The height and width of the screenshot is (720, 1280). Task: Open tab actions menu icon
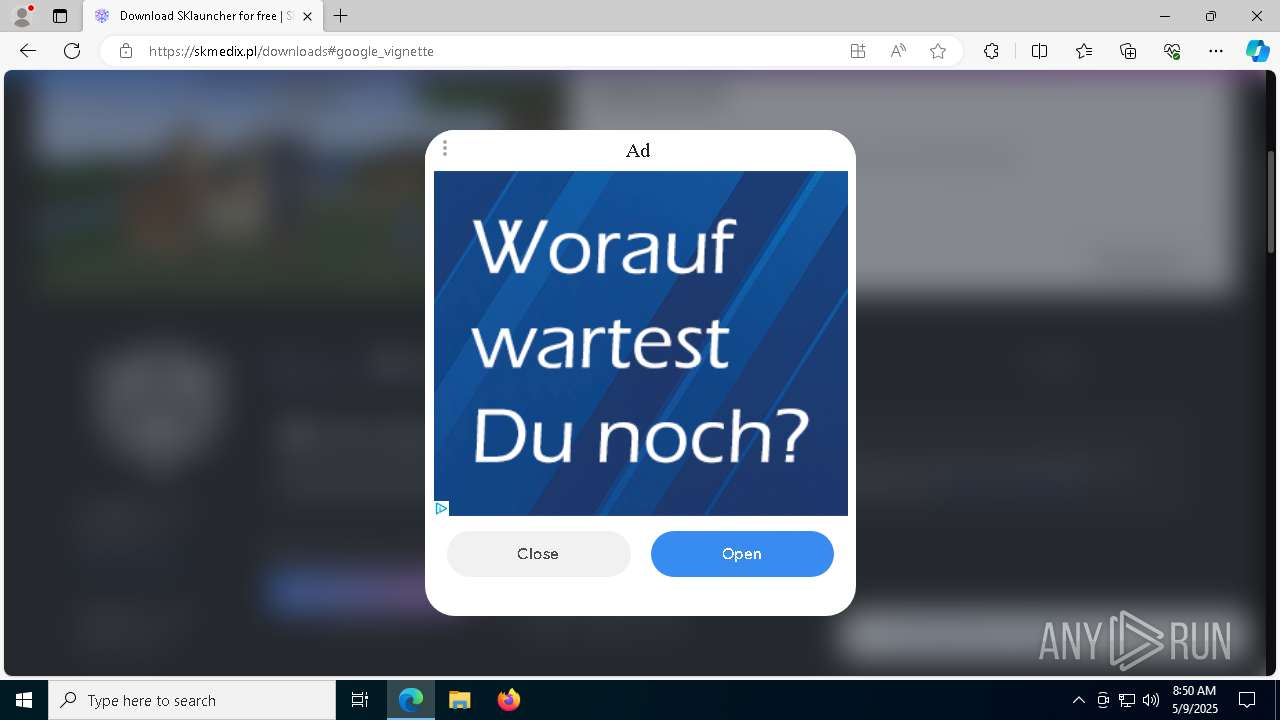60,16
